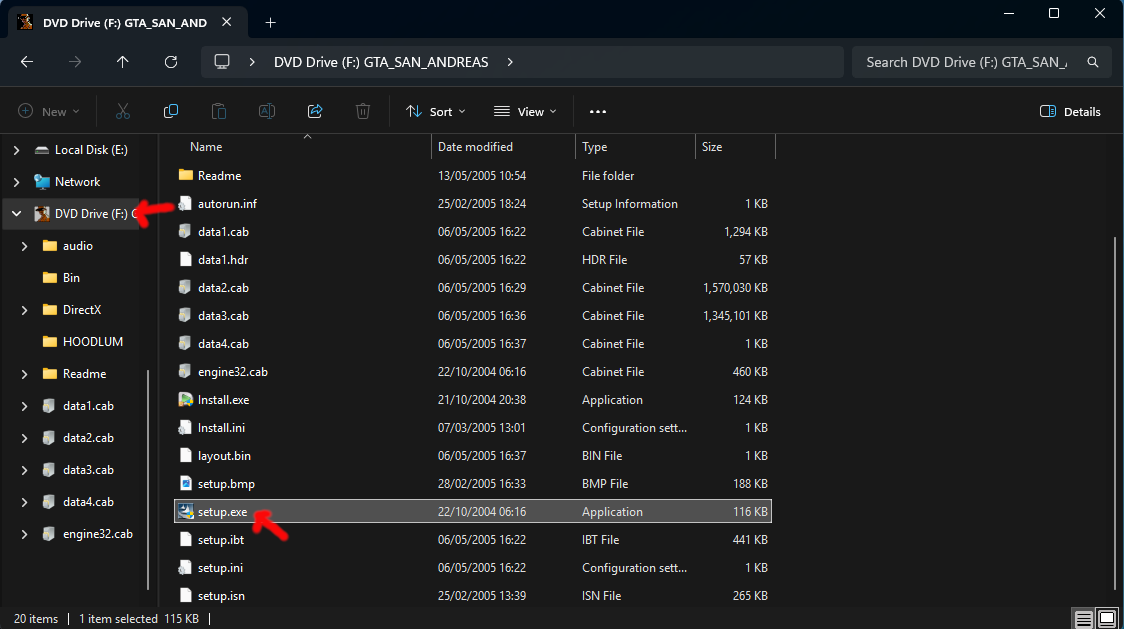Click the Paste clipboard icon
Screen dimensions: 1124x629
tap(219, 111)
